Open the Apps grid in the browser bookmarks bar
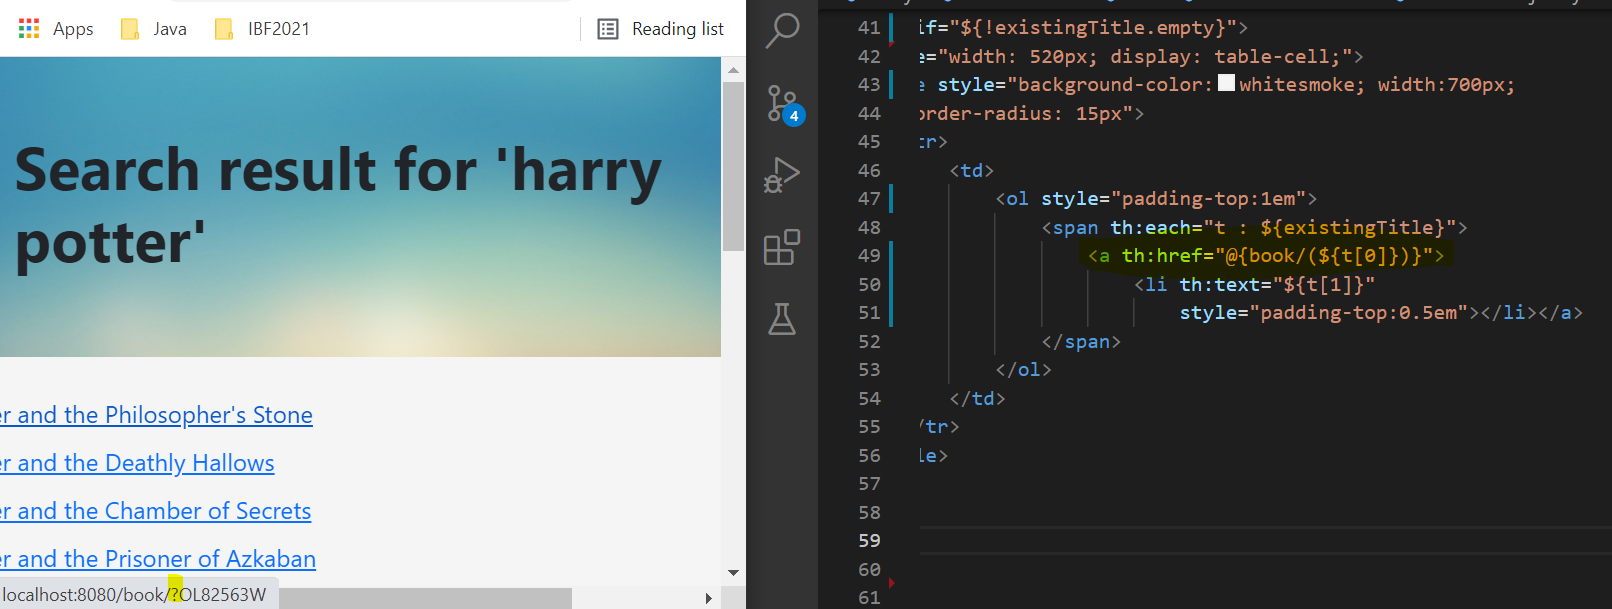 (56, 29)
